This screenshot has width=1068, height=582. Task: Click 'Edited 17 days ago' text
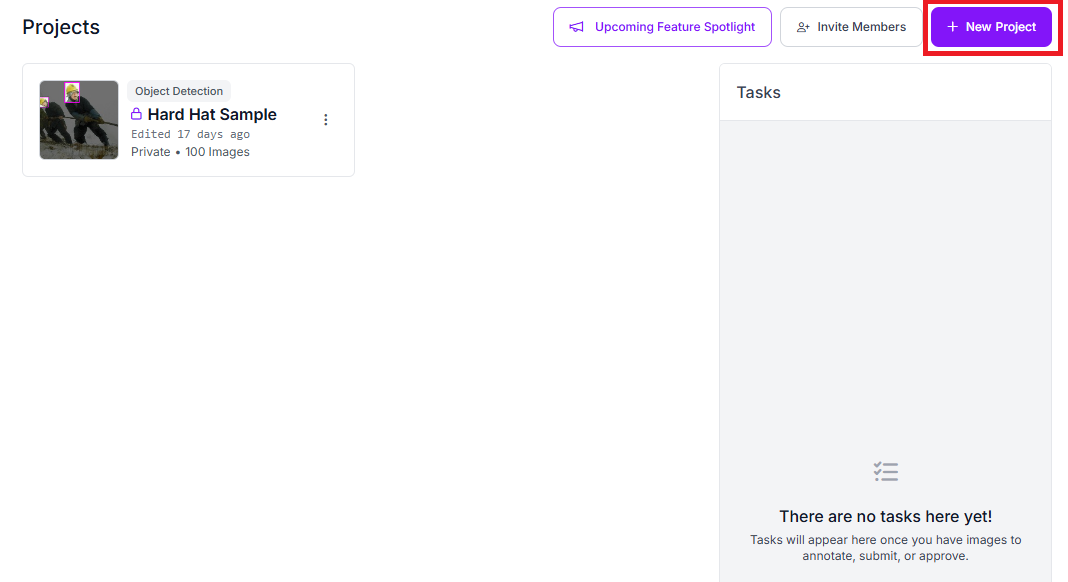(191, 134)
